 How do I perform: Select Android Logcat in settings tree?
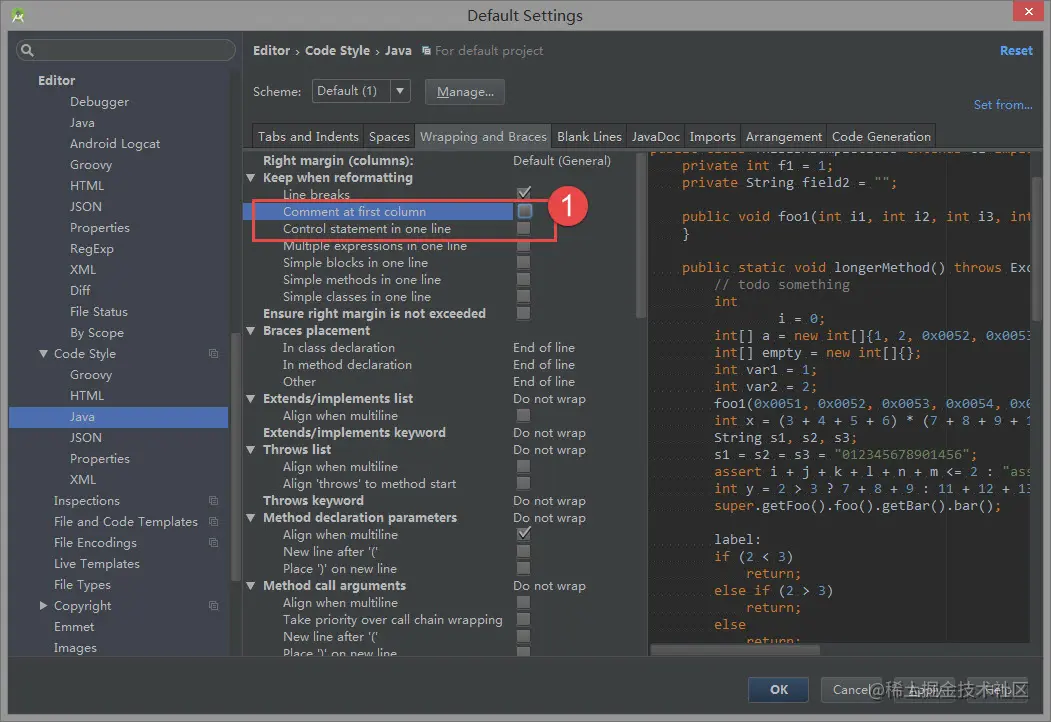click(x=115, y=143)
